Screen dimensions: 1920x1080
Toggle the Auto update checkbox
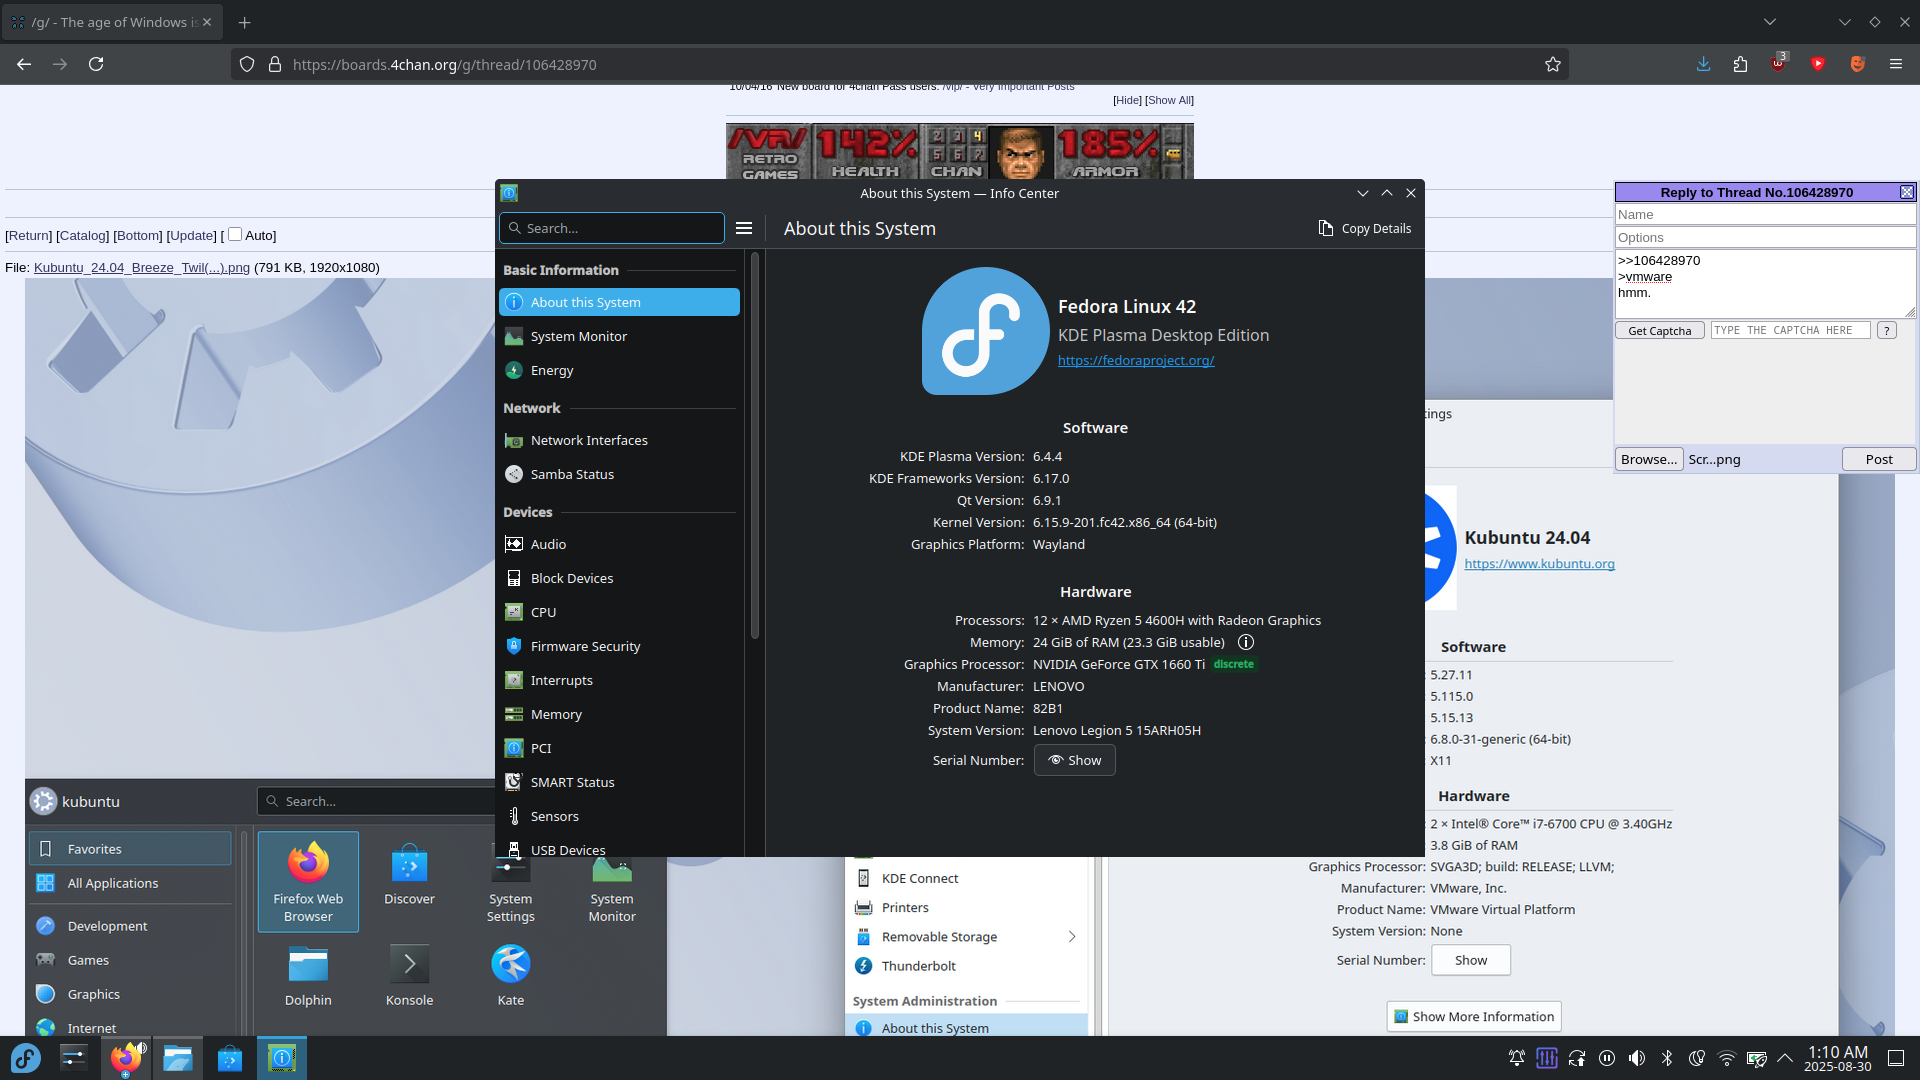(235, 234)
